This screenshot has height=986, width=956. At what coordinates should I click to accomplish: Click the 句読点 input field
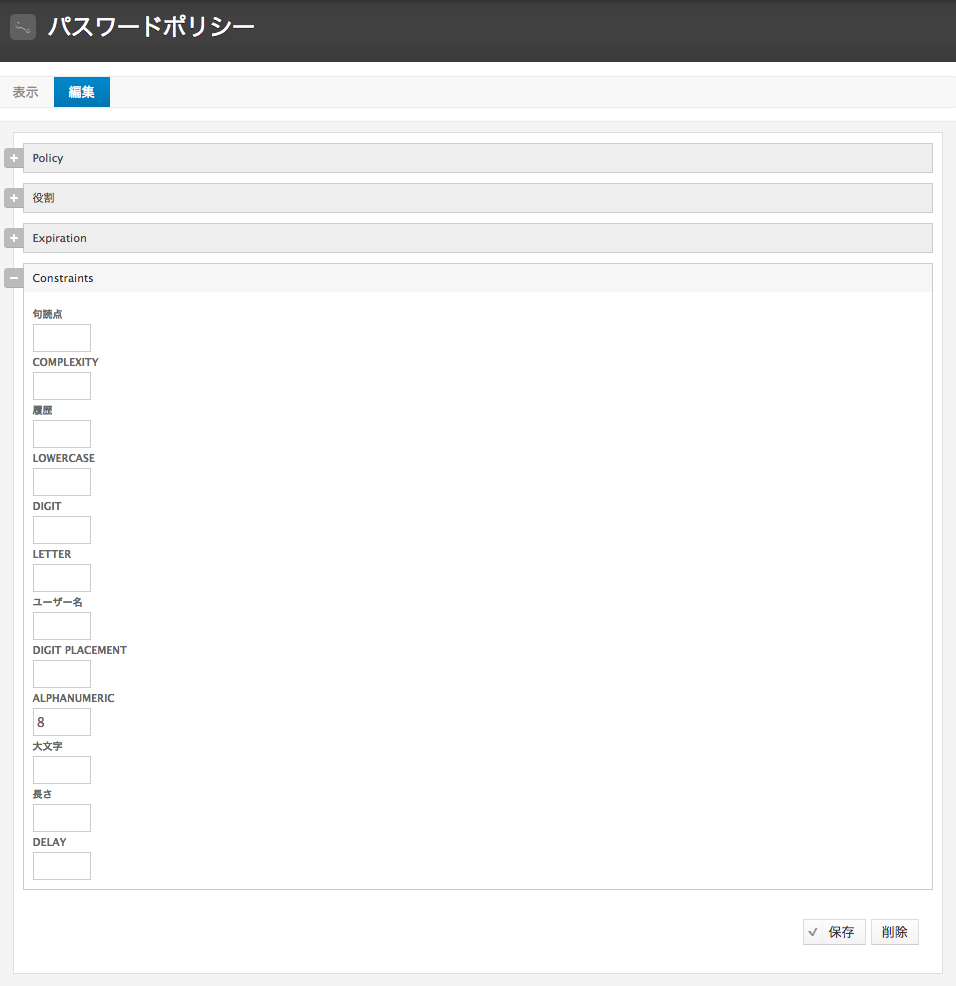pos(61,337)
